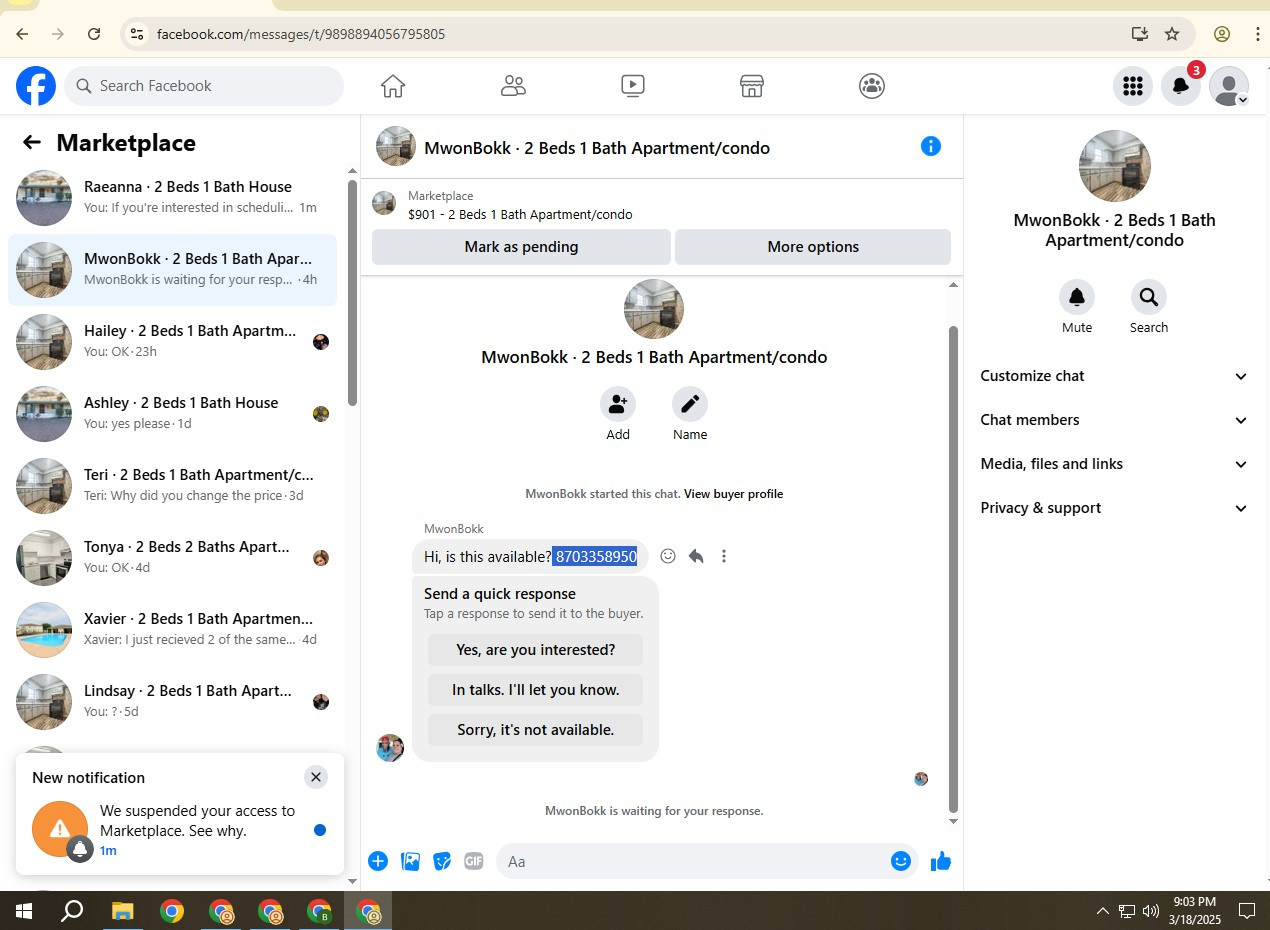Go to Home feed icon
This screenshot has width=1270, height=930.
point(393,86)
